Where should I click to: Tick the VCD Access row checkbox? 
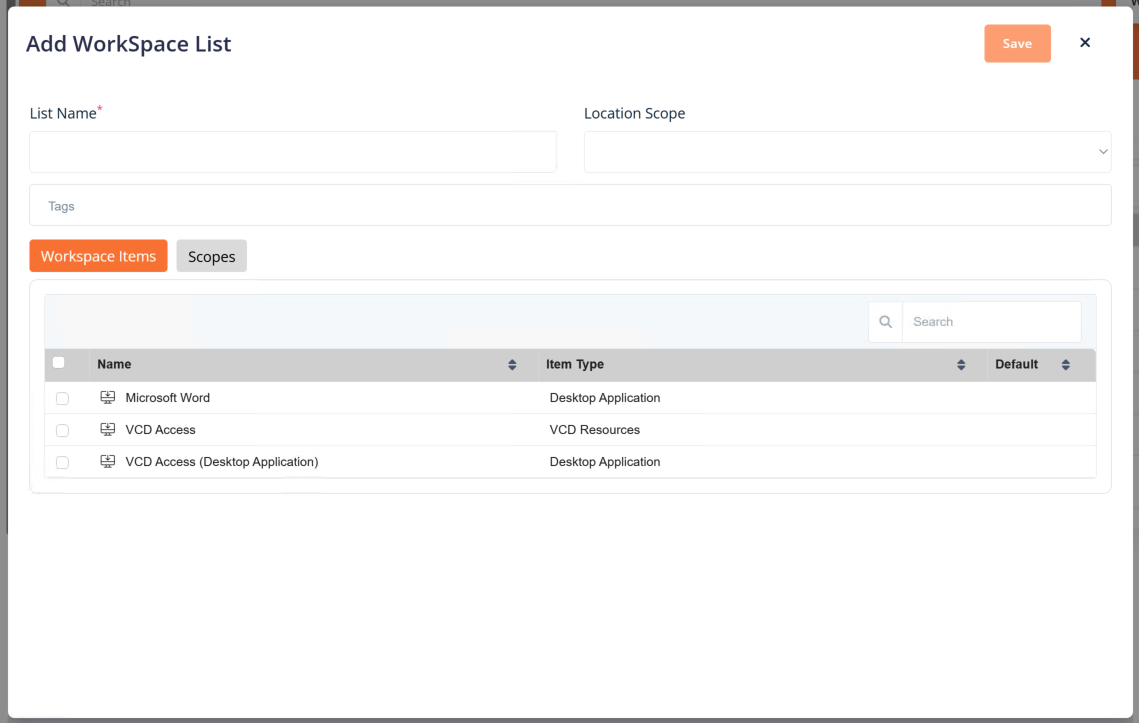point(62,431)
